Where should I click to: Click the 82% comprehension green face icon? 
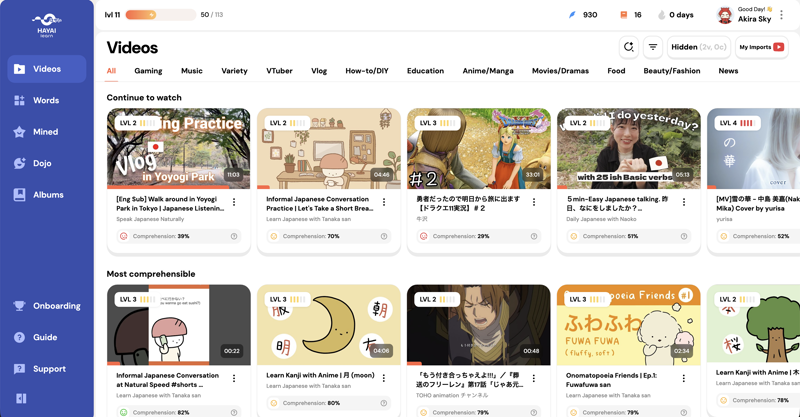(x=123, y=412)
